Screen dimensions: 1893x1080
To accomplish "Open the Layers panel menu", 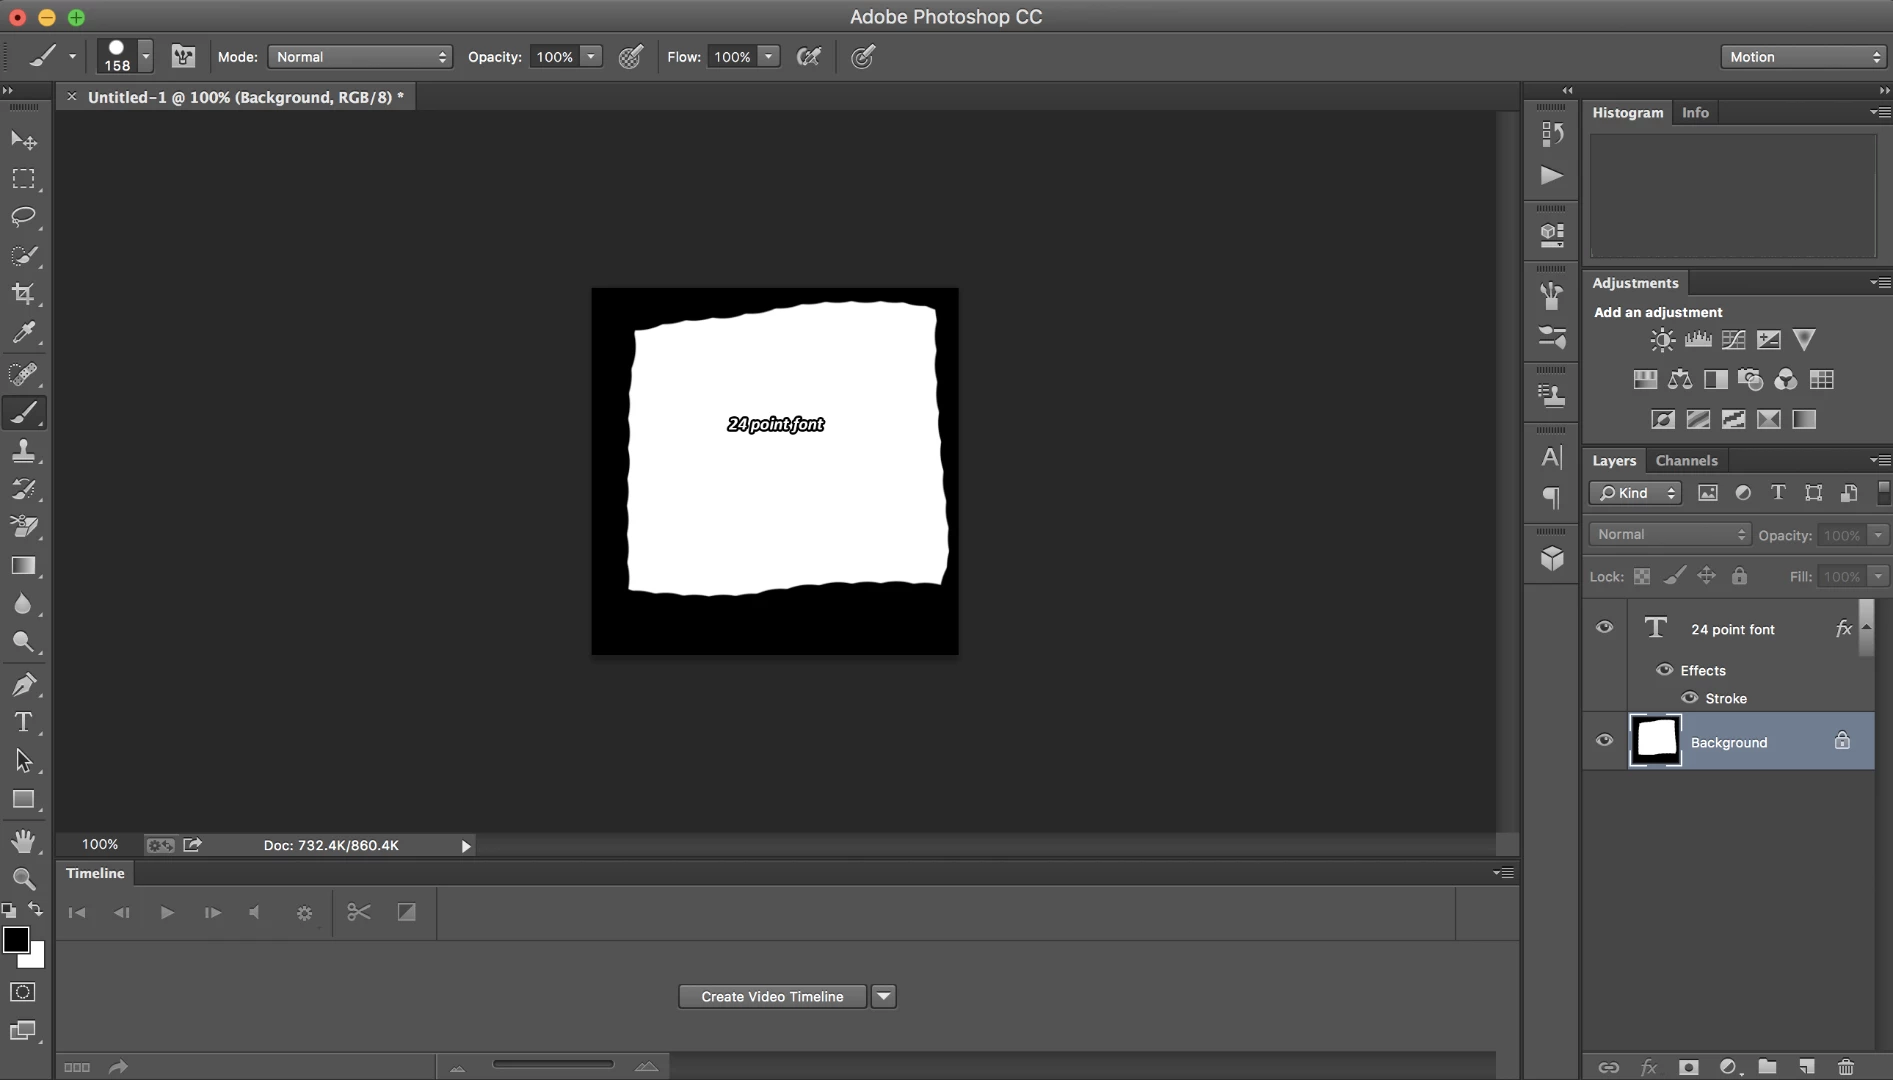I will (x=1880, y=460).
